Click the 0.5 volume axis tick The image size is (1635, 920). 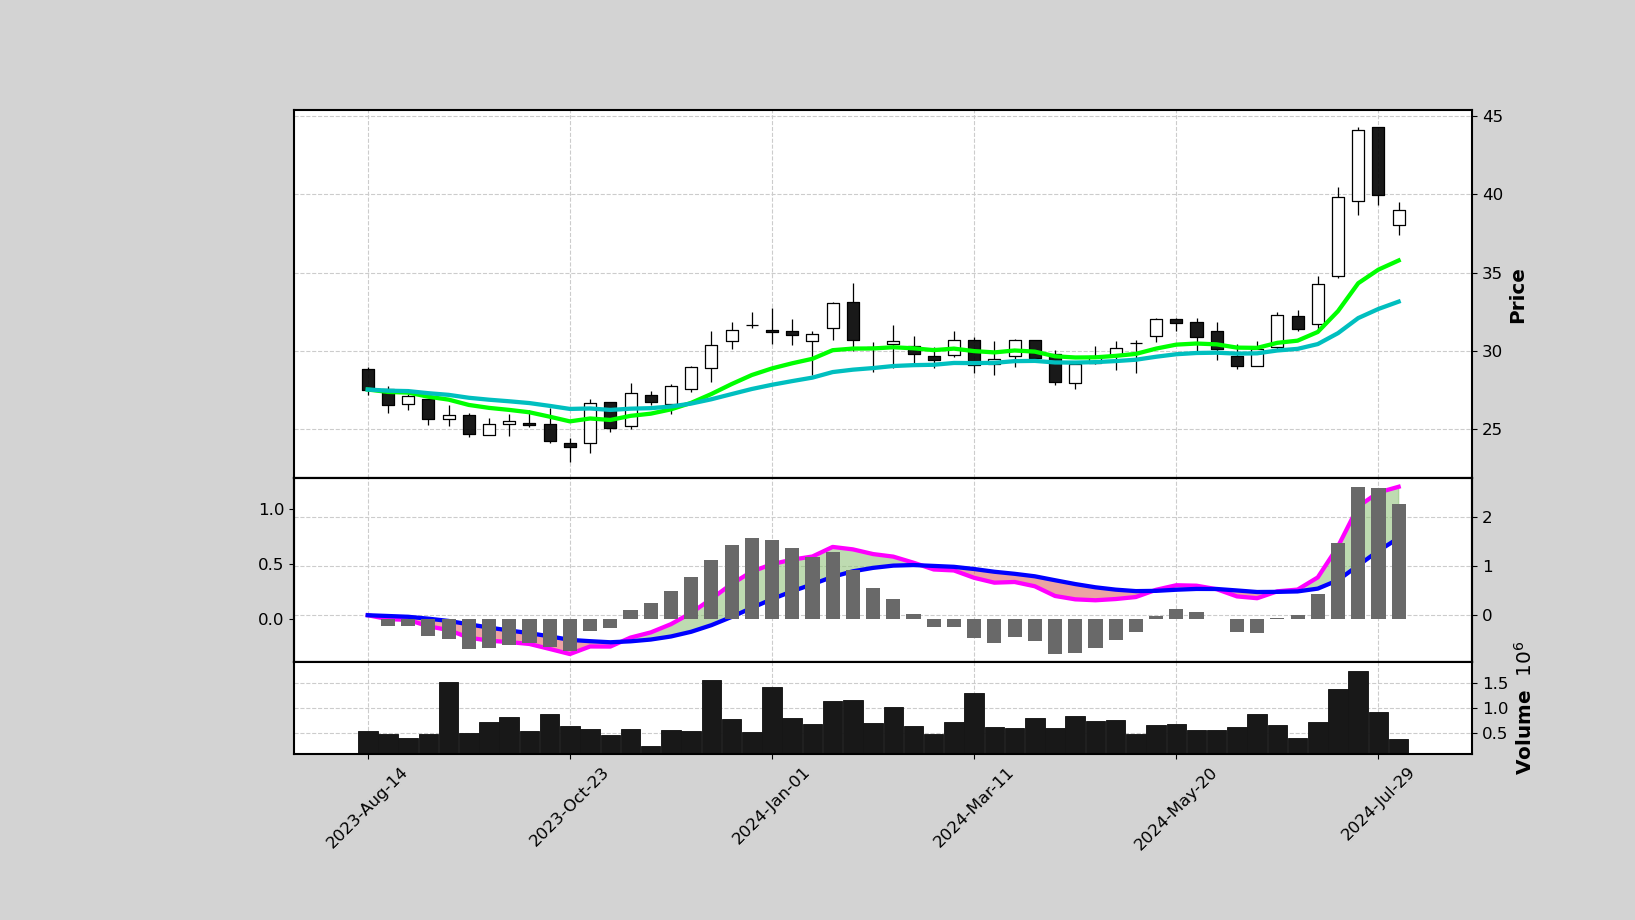coord(1495,733)
